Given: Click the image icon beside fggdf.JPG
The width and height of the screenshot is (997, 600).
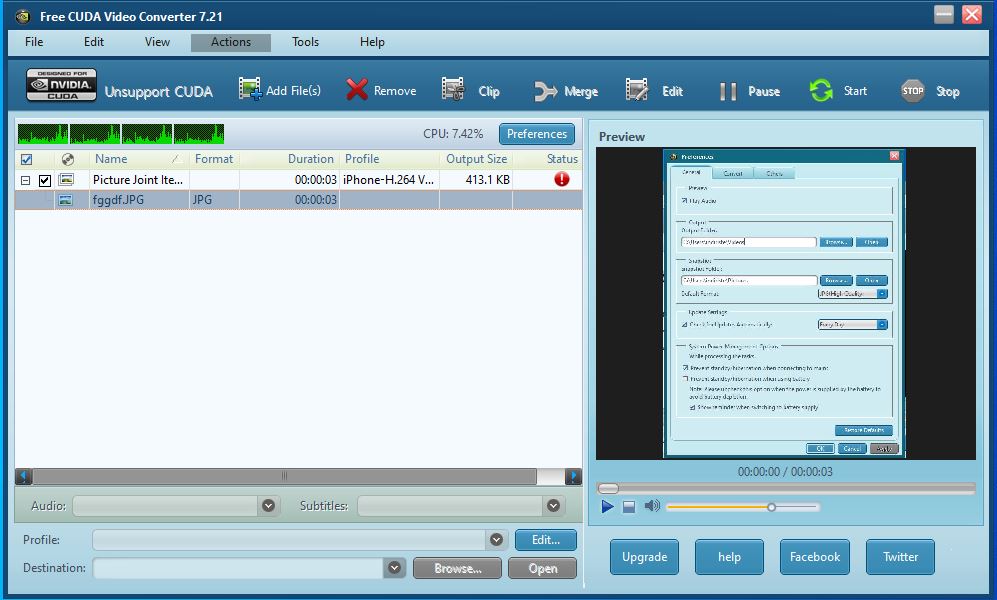Looking at the screenshot, I should [x=65, y=200].
